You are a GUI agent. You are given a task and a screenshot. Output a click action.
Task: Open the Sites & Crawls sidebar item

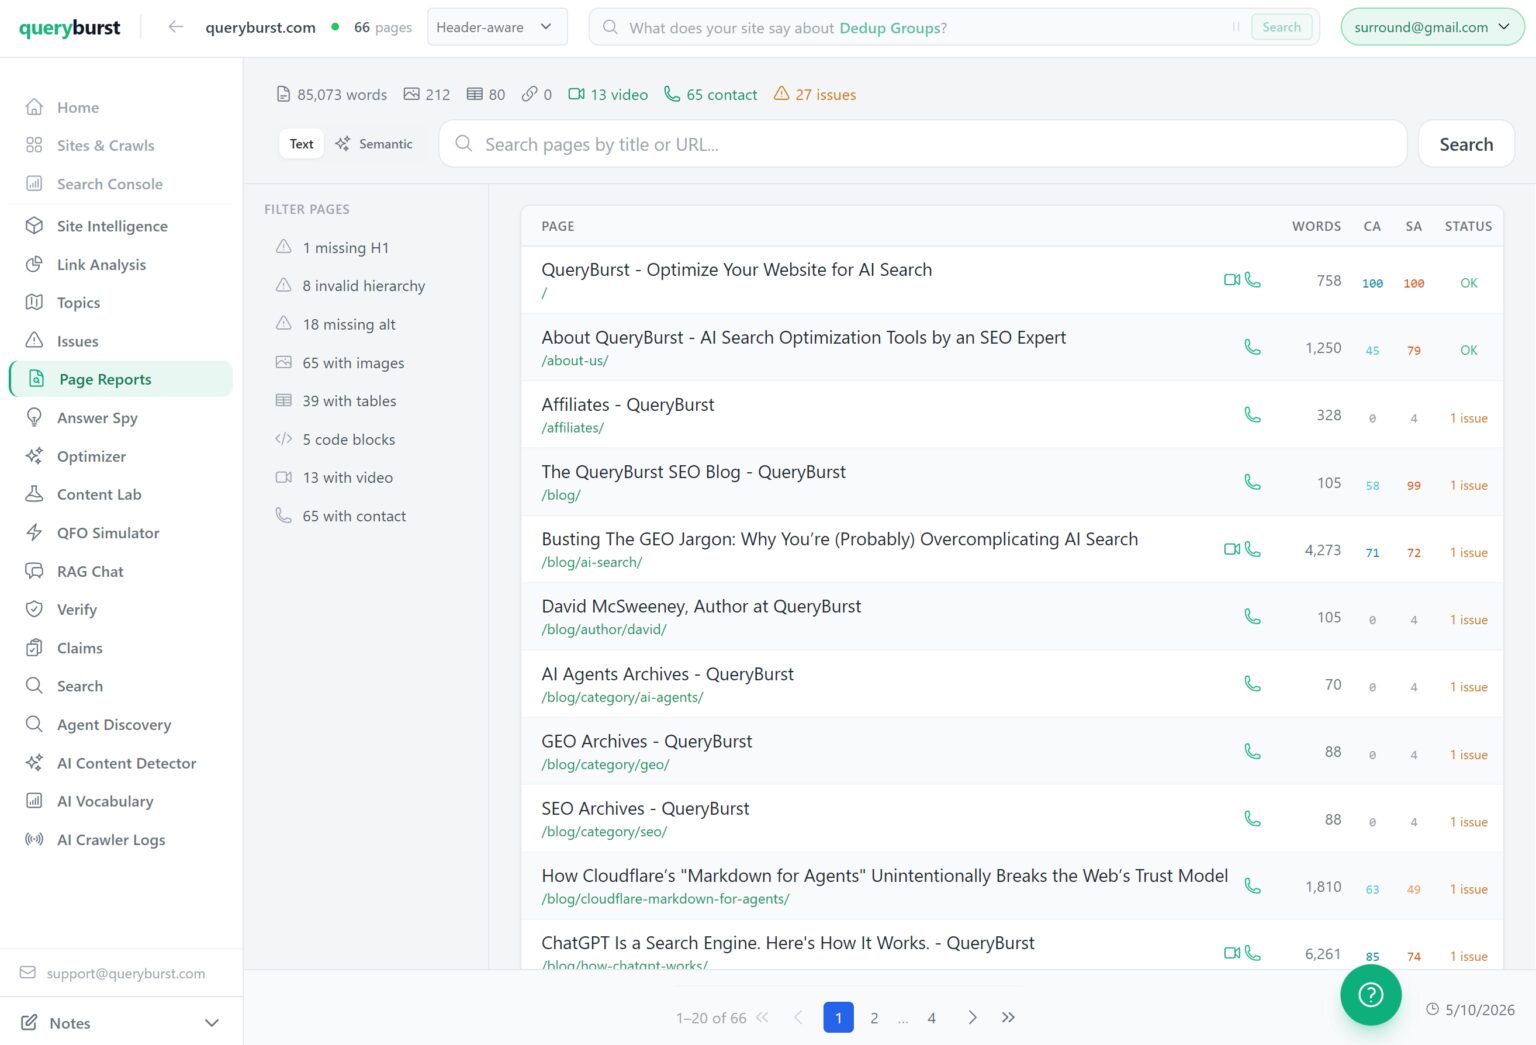coord(105,145)
